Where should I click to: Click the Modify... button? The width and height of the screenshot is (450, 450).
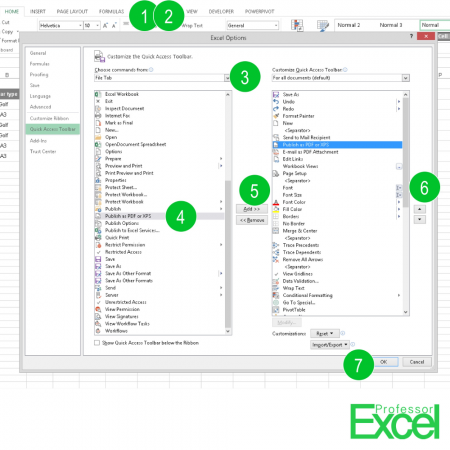[287, 322]
